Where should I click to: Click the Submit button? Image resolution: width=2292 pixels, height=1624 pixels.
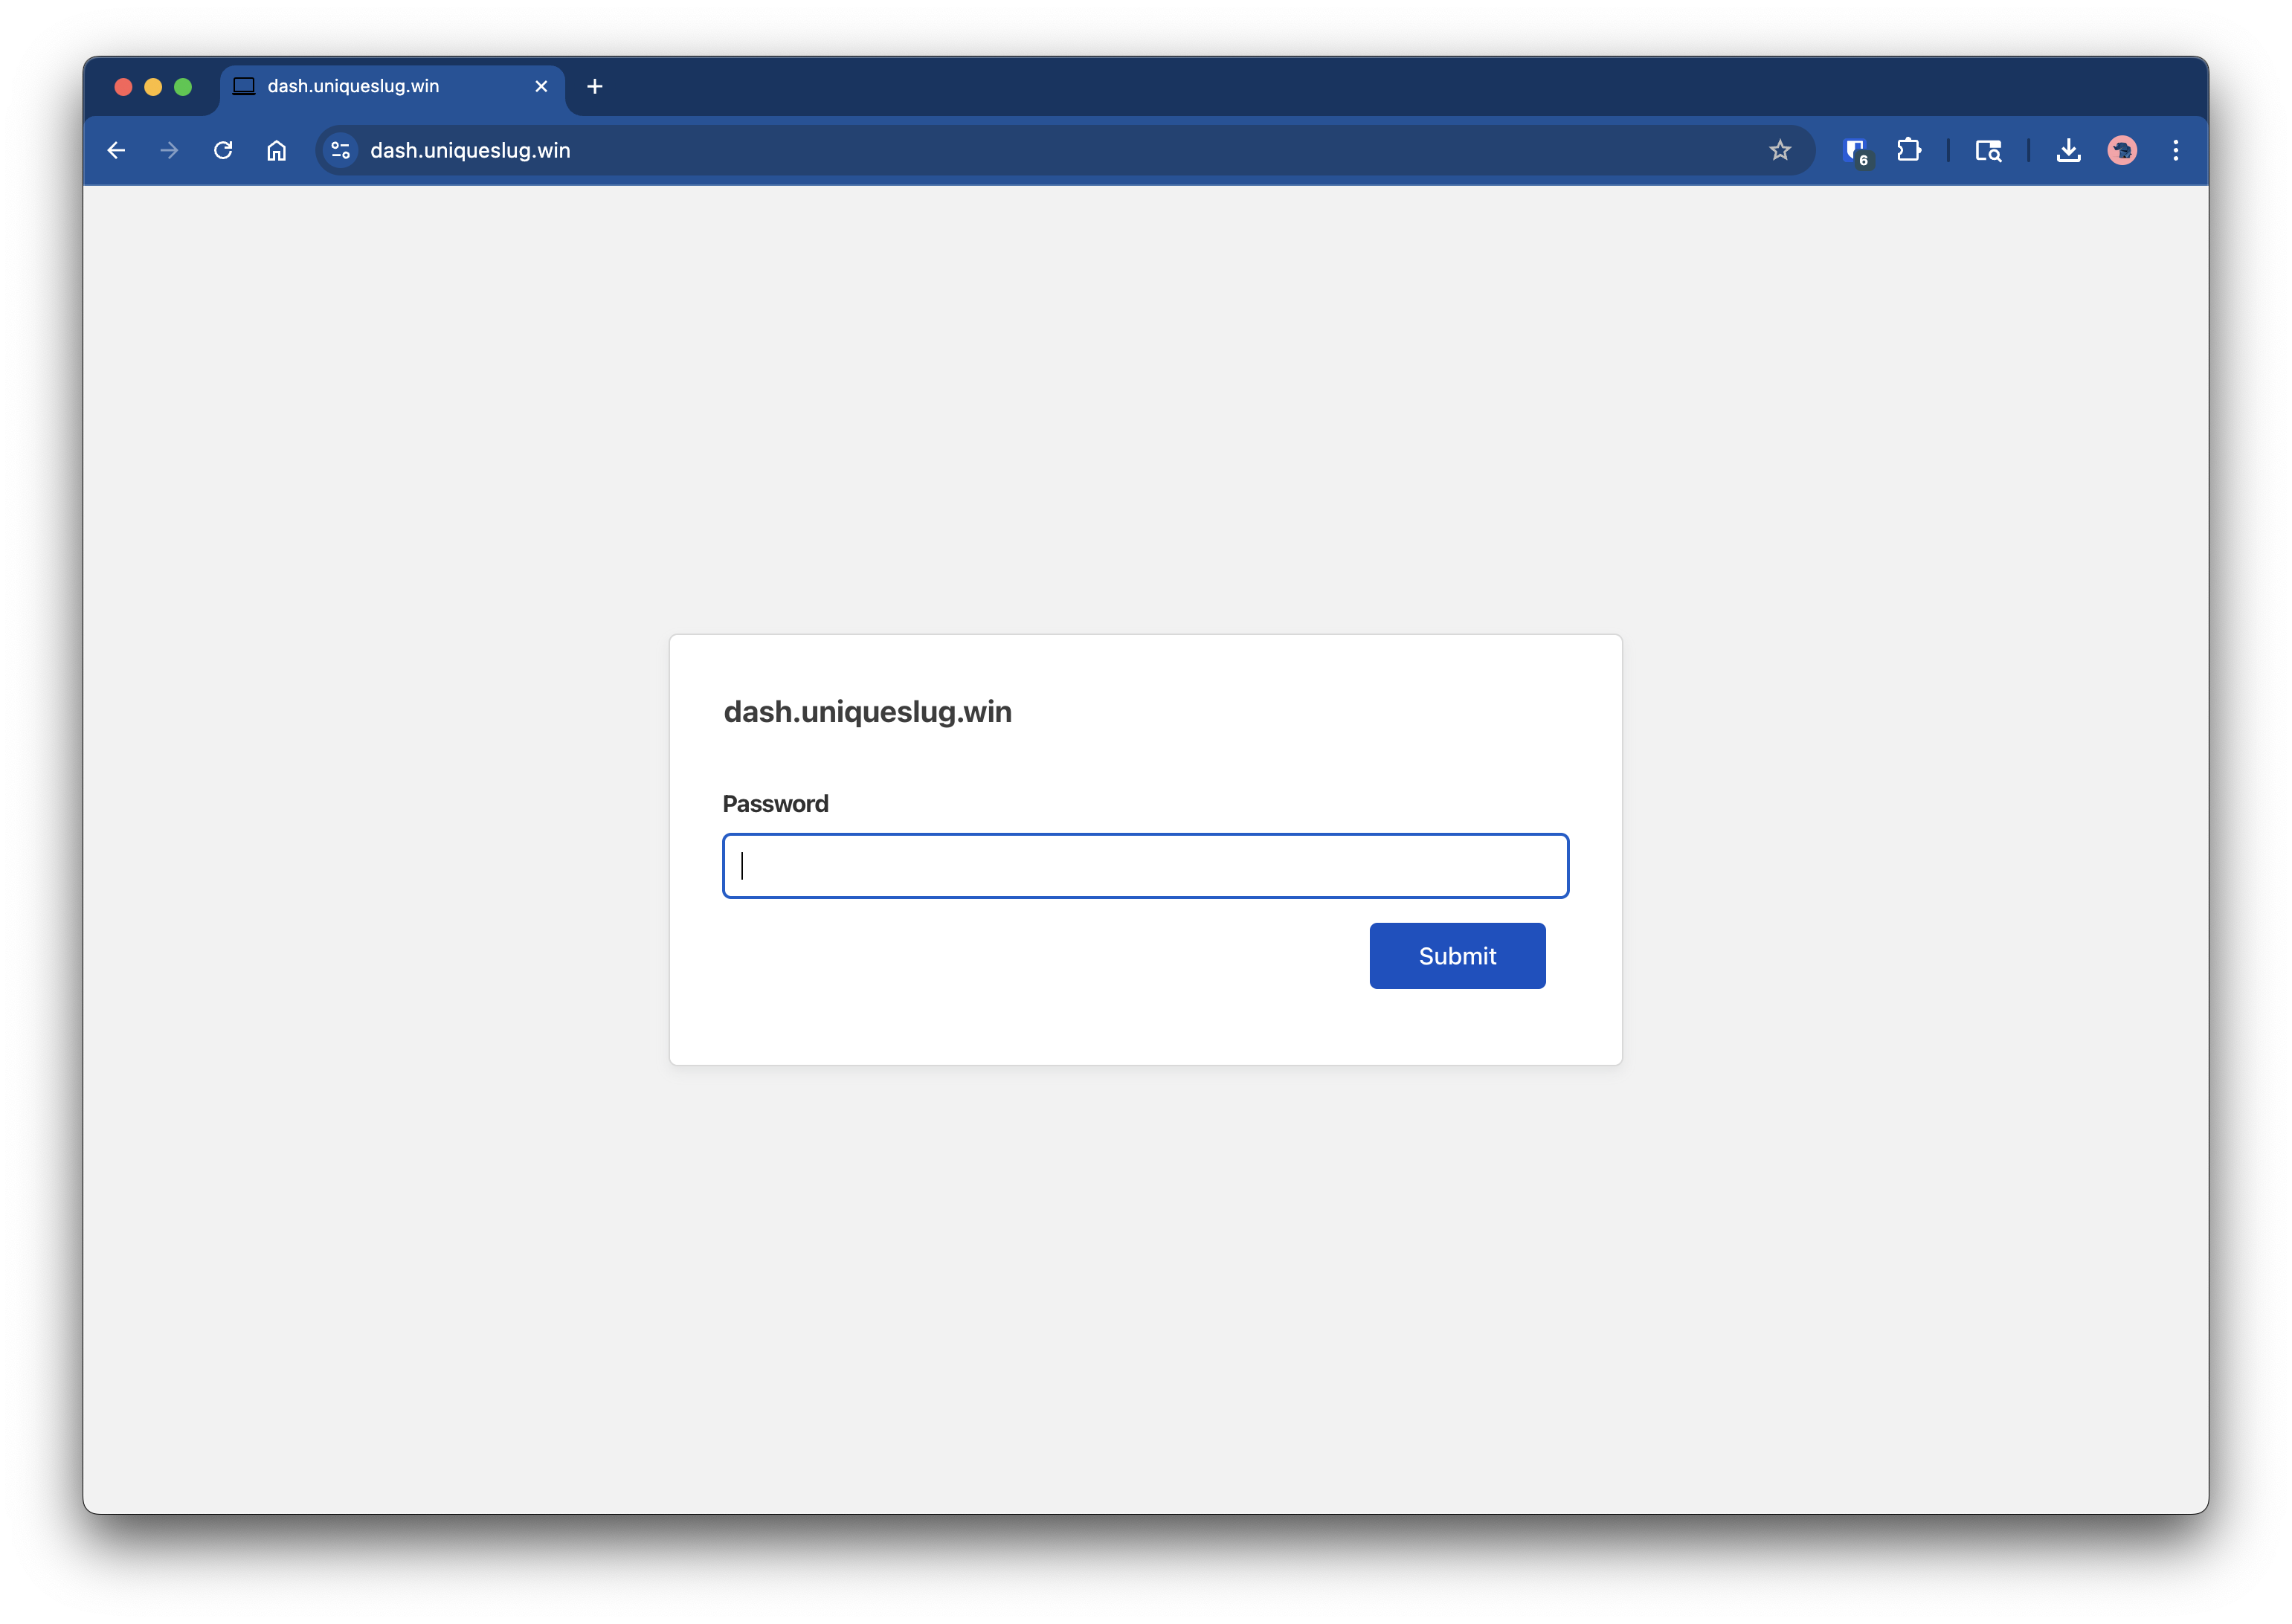coord(1457,956)
